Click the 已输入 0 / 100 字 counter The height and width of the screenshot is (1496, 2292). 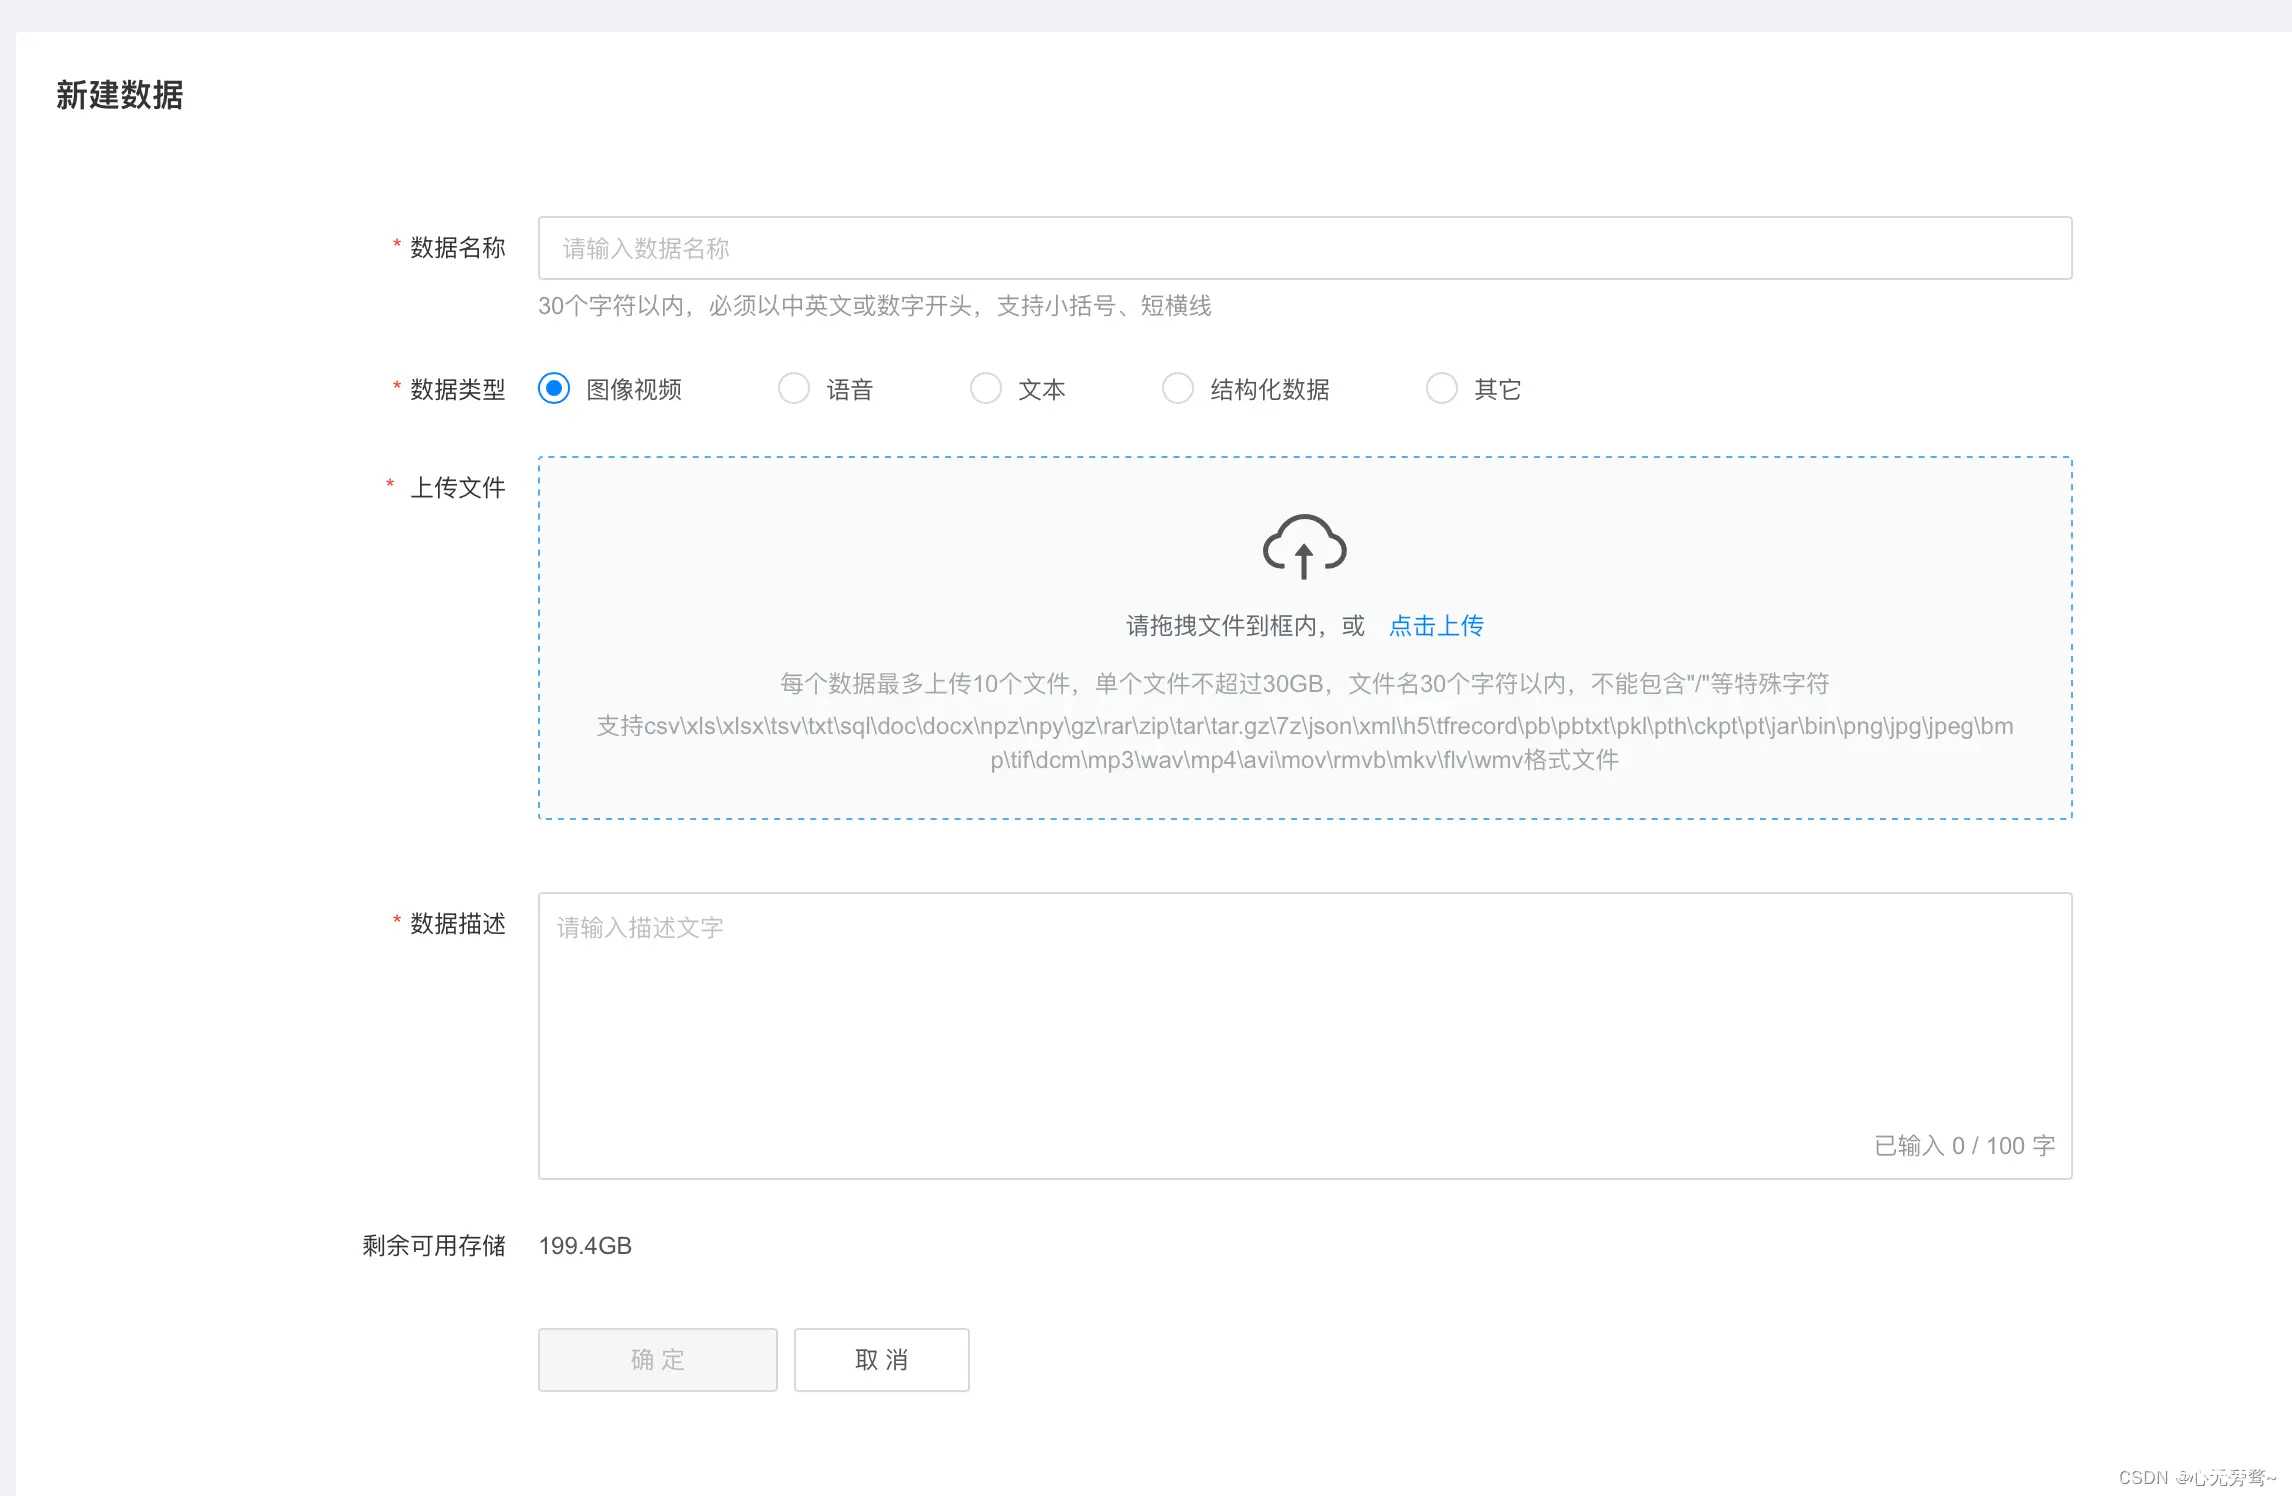pyautogui.click(x=1964, y=1146)
